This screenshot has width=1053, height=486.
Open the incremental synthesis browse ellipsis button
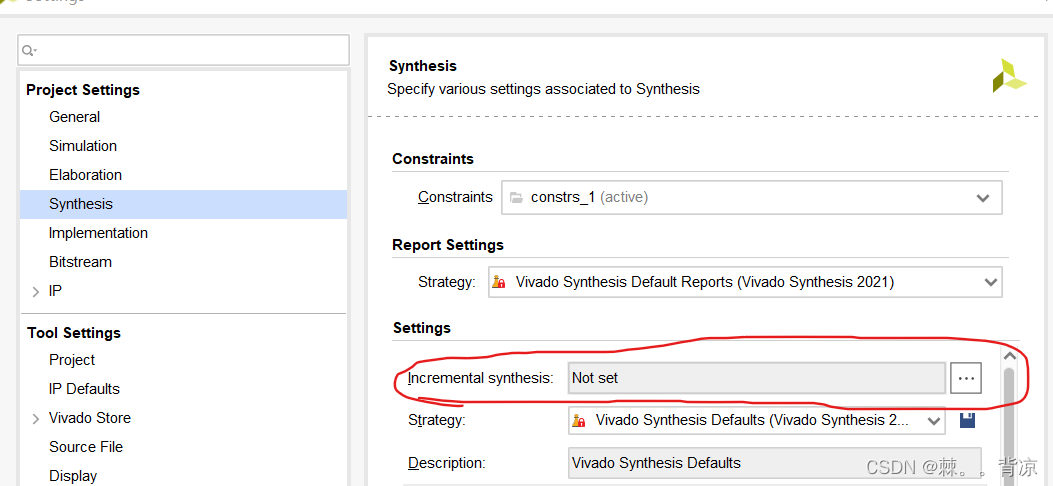pos(966,378)
